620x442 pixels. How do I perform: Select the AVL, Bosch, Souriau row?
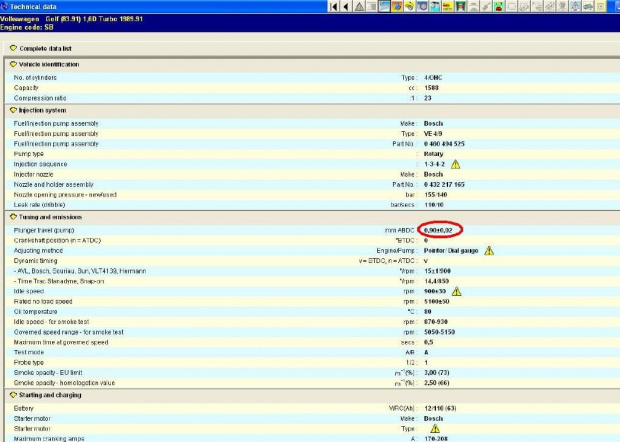(80, 271)
